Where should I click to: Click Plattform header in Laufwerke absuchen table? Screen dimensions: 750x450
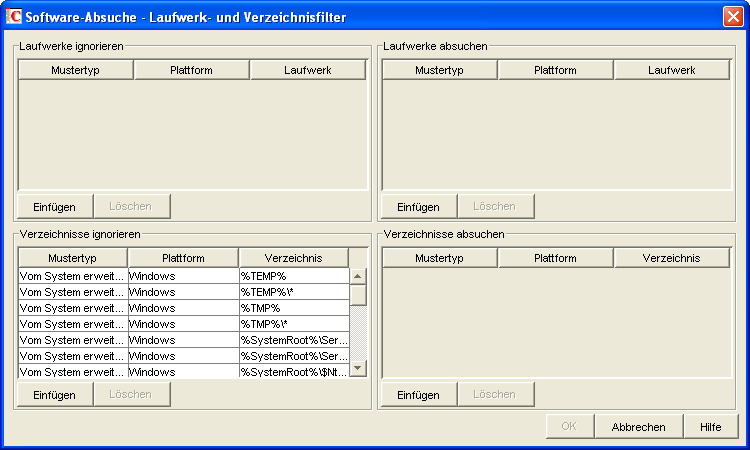tap(556, 70)
